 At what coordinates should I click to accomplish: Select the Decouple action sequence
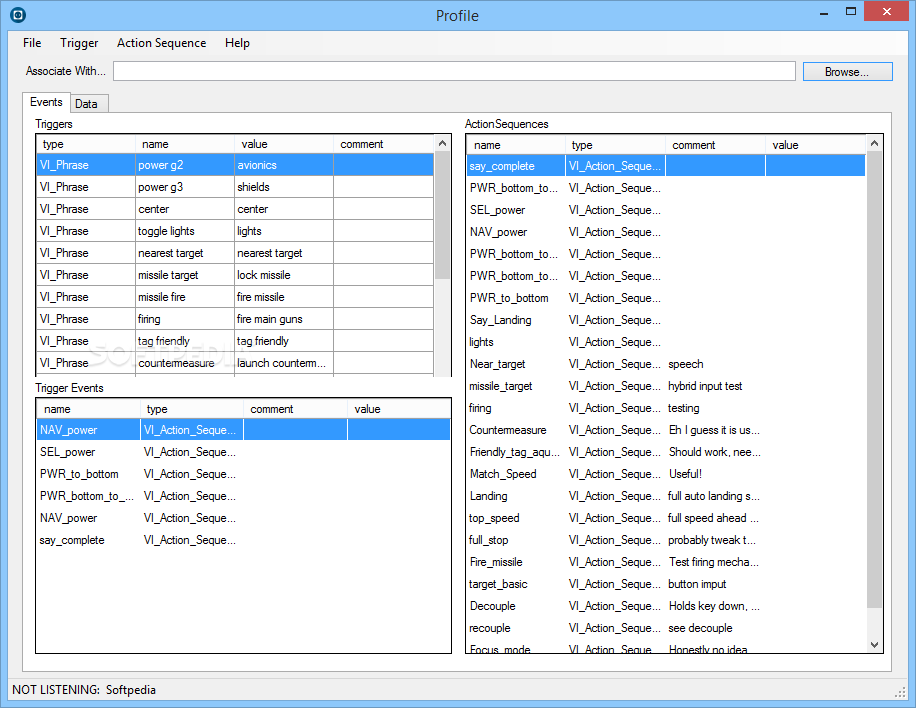tap(666, 606)
